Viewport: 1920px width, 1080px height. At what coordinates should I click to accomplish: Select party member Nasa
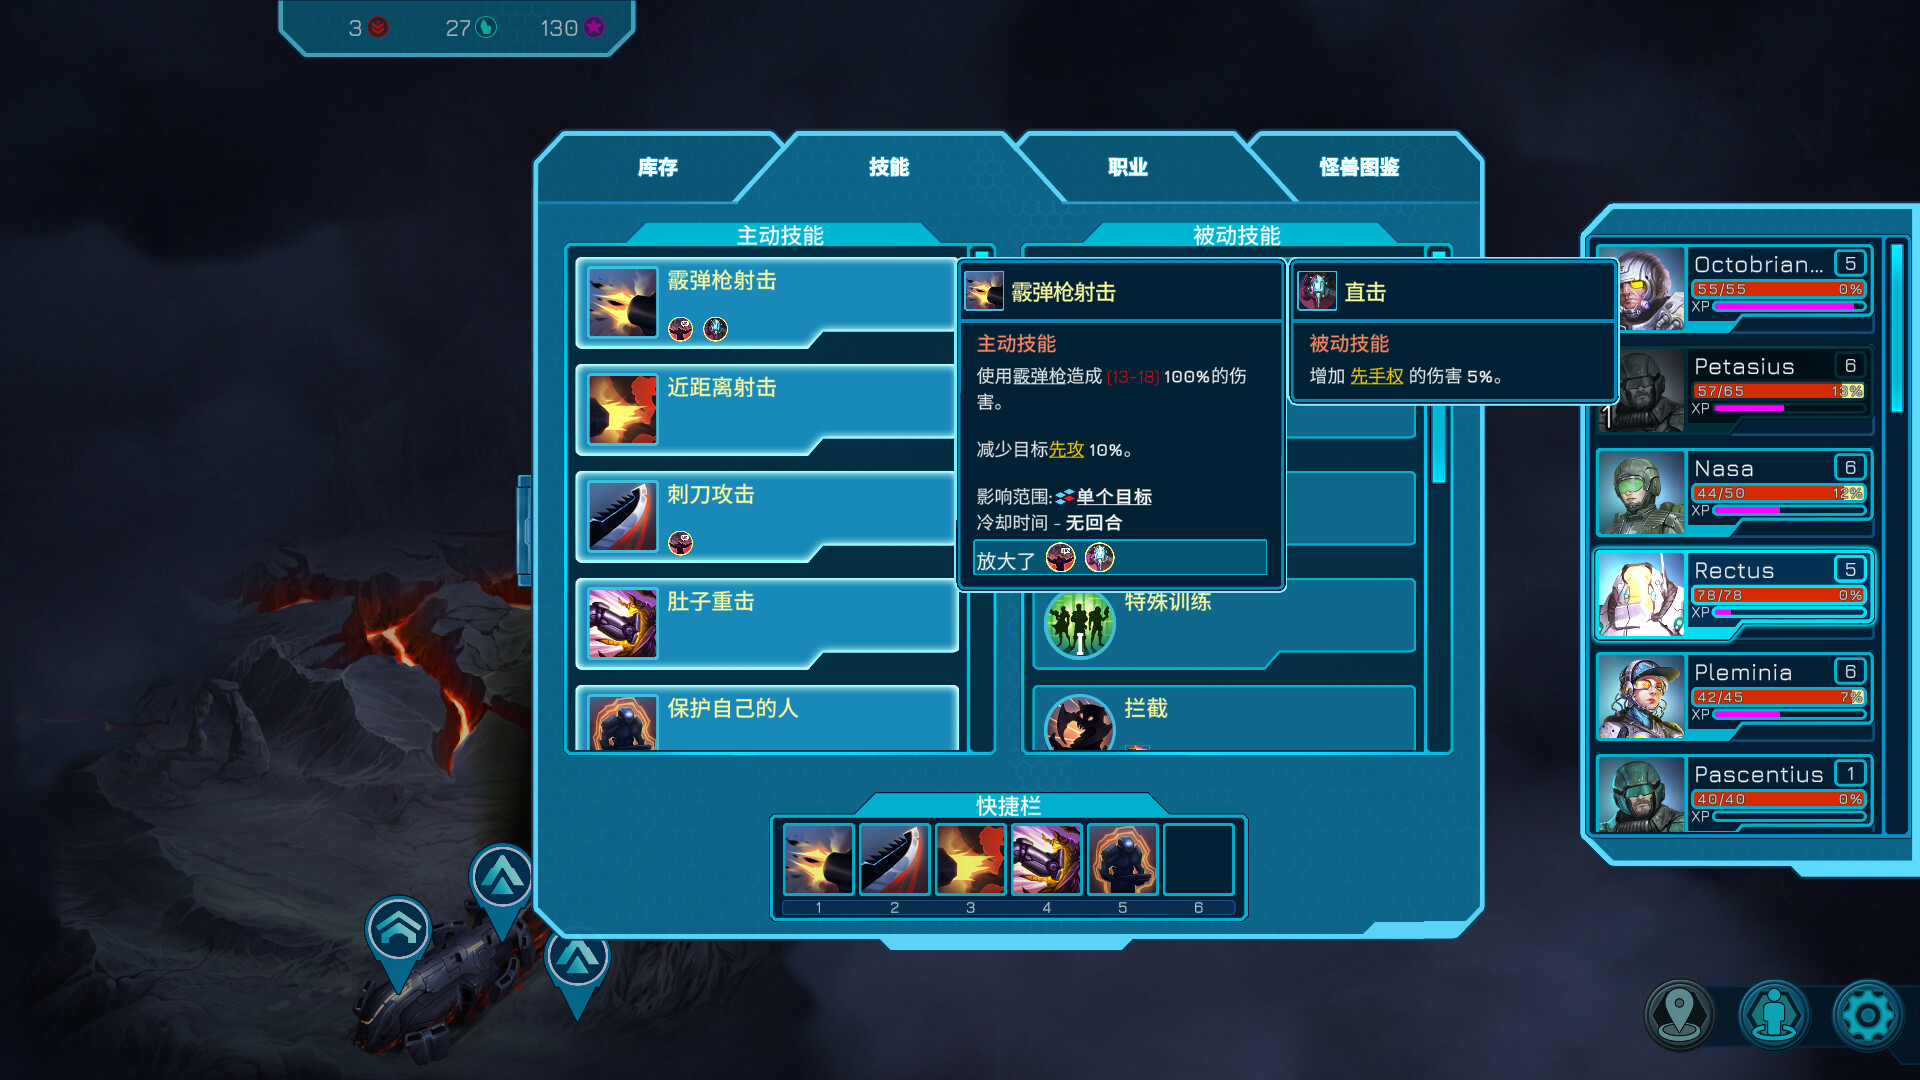tap(1734, 492)
